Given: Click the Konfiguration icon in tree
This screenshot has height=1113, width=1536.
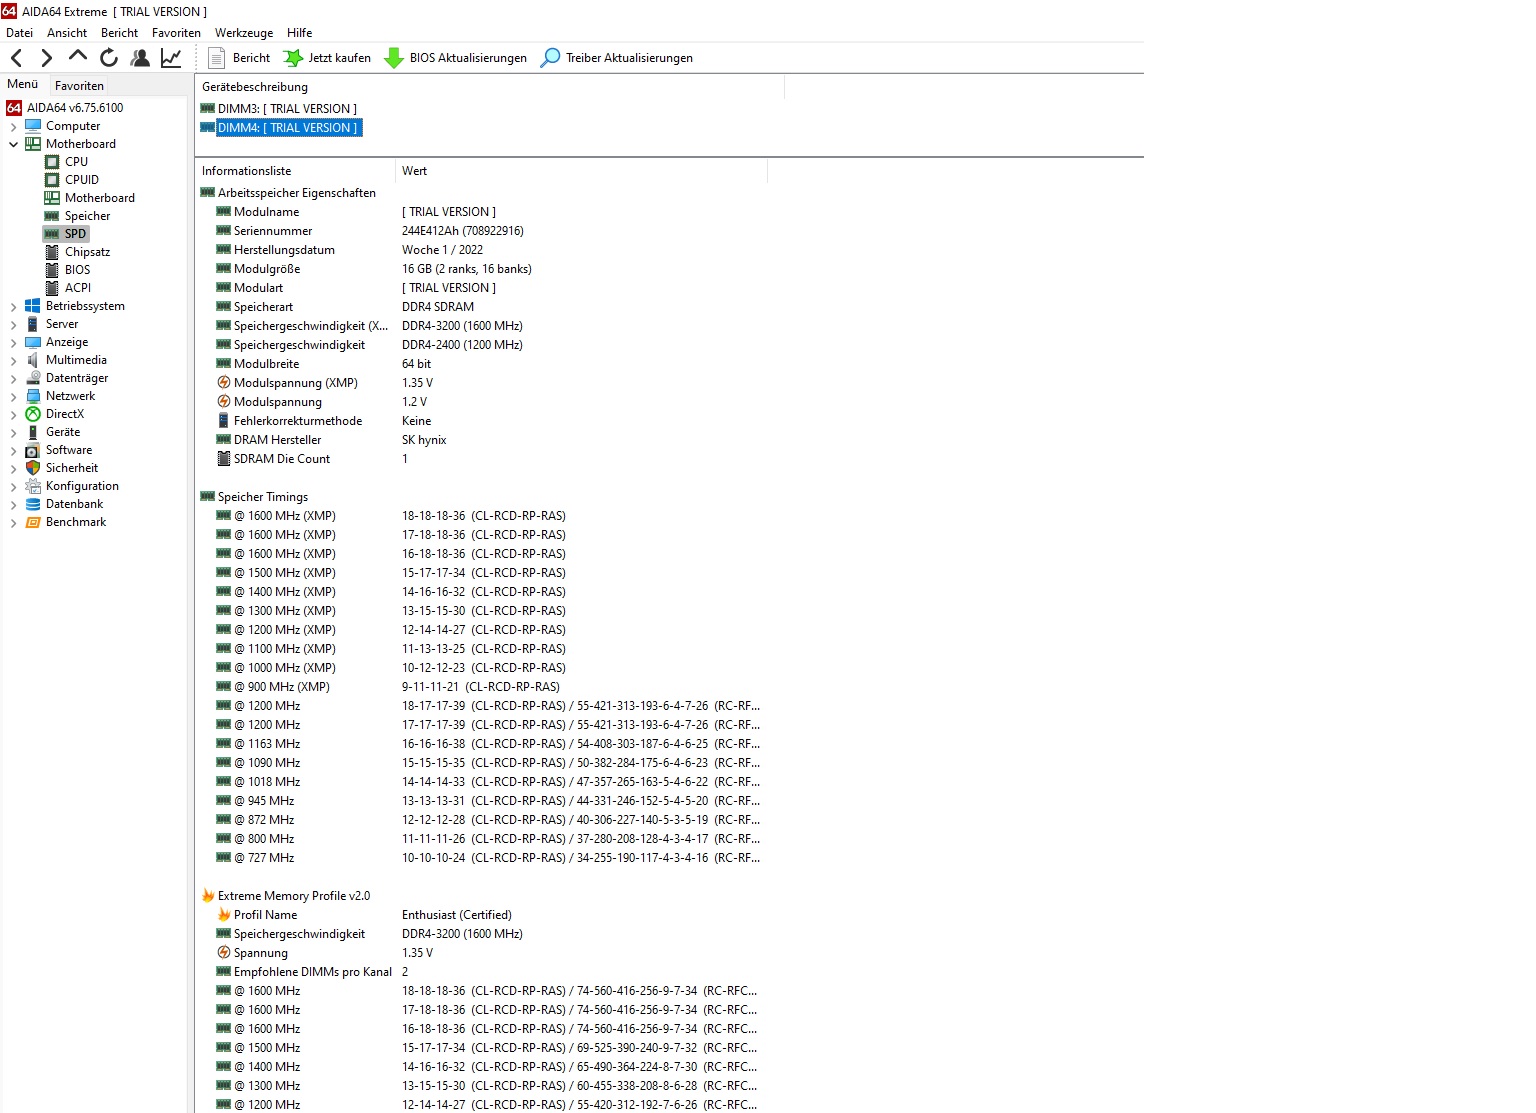Looking at the screenshot, I should pos(33,486).
